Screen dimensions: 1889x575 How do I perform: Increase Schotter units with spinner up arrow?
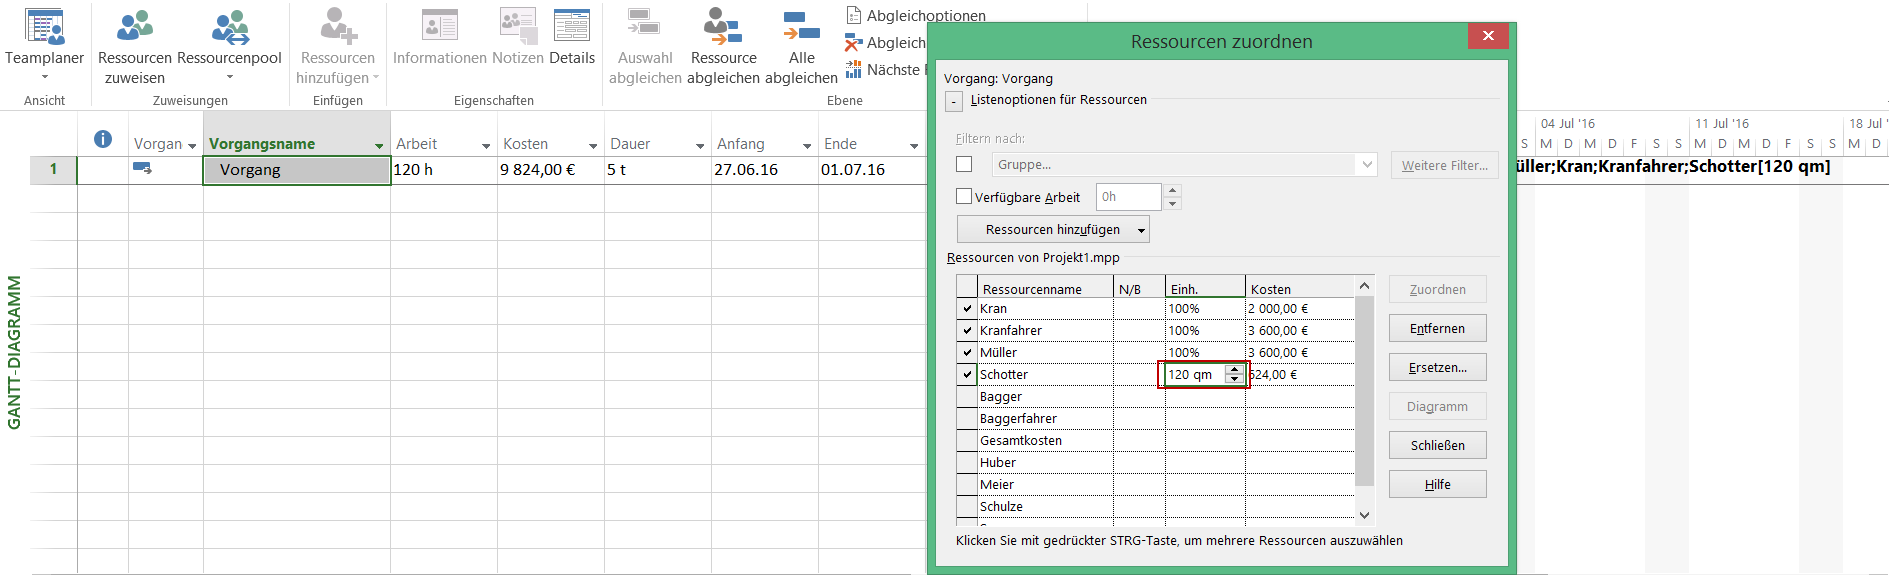[x=1235, y=369]
